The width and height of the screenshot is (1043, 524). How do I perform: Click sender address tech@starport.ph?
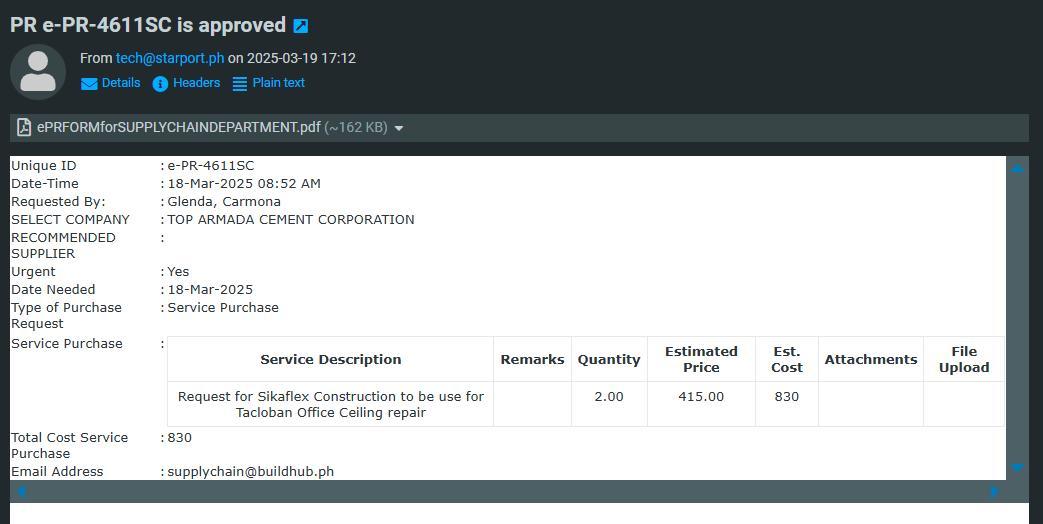(170, 58)
